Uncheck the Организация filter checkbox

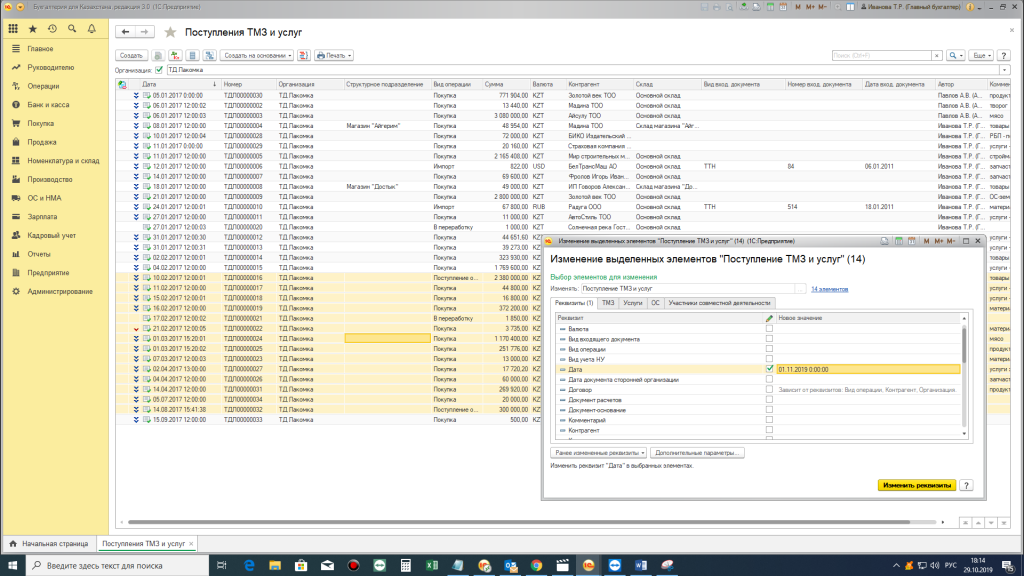pyautogui.click(x=159, y=70)
